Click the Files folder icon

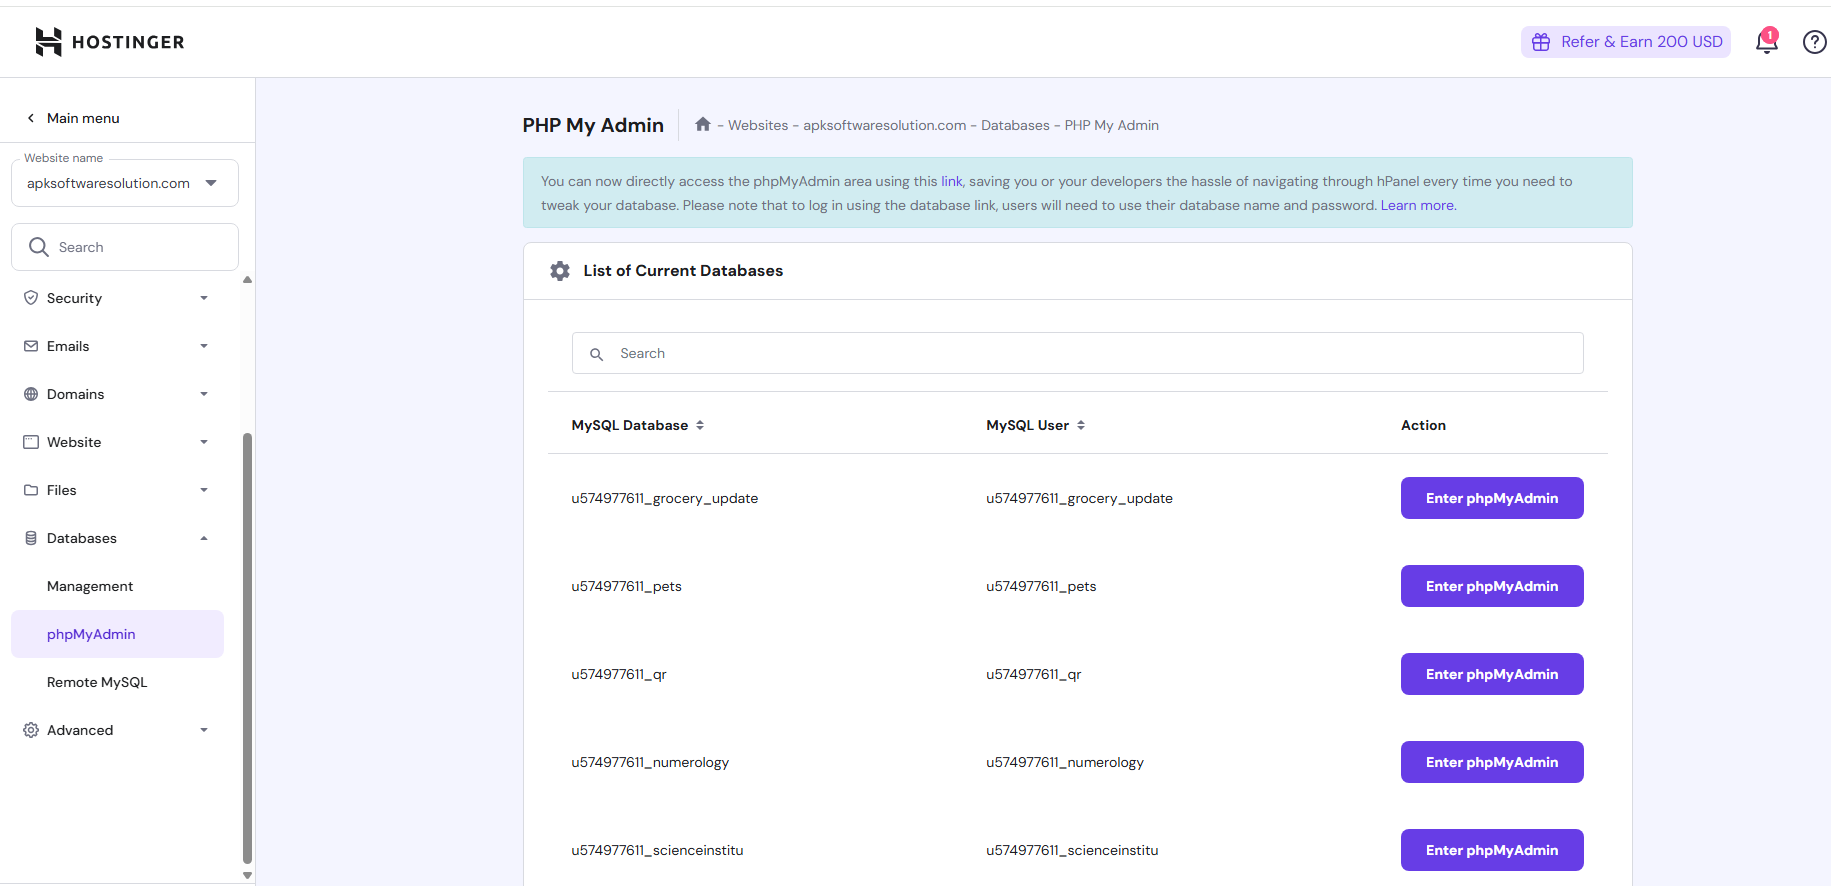click(x=31, y=490)
